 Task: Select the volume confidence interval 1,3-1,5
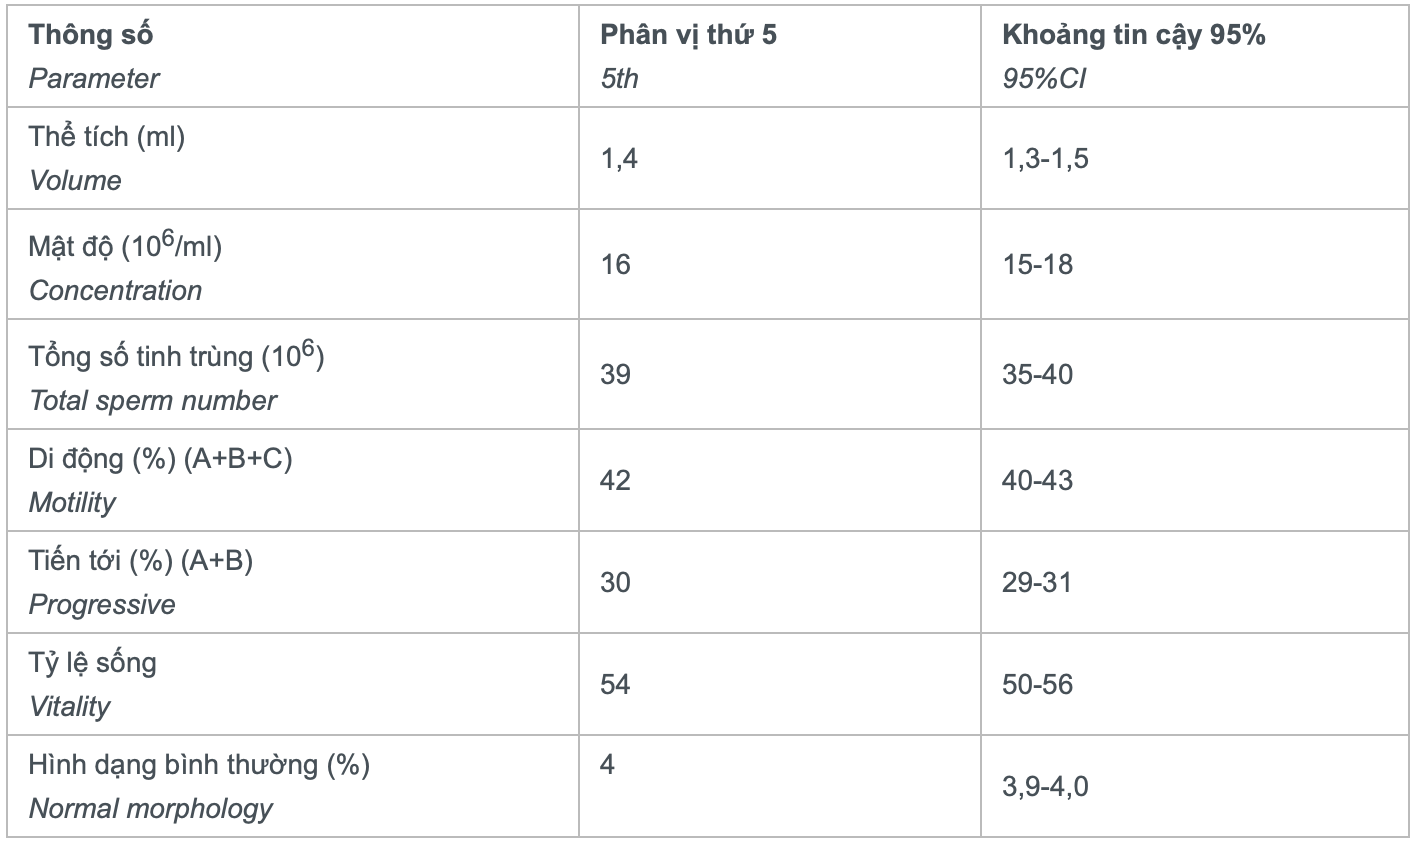(x=1045, y=158)
